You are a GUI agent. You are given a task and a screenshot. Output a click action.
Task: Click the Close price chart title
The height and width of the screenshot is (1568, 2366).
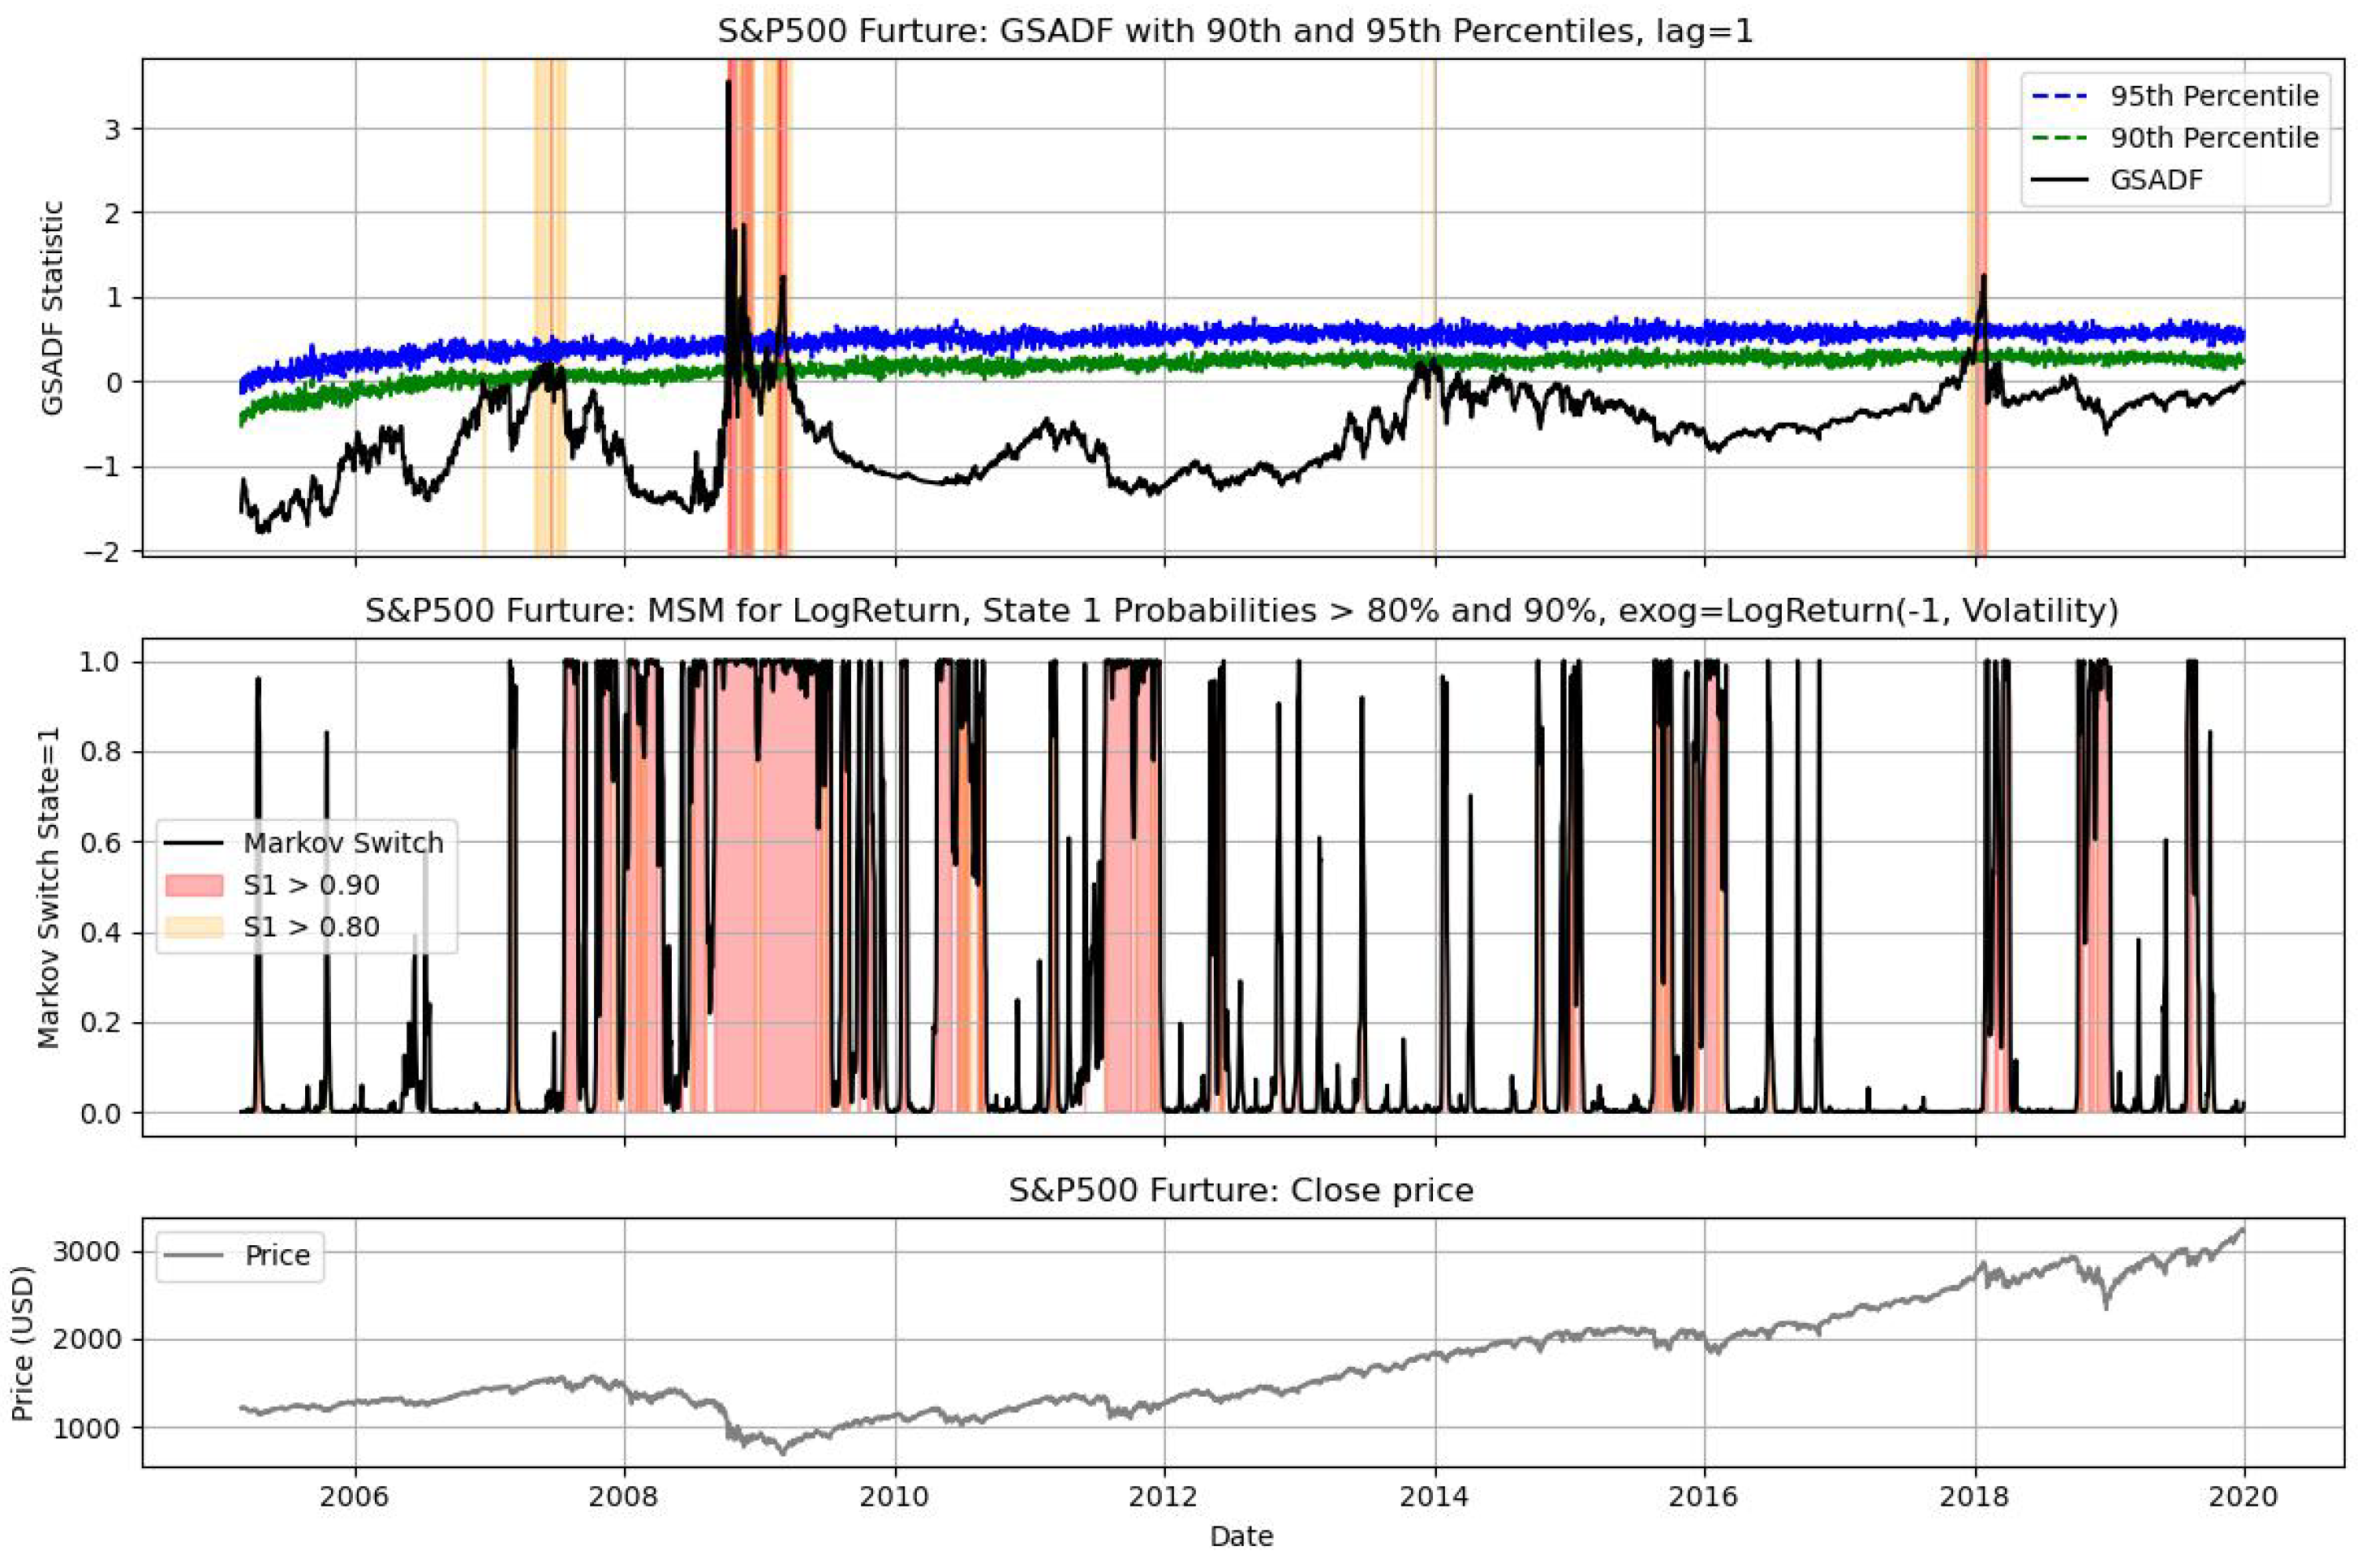click(x=1241, y=1190)
